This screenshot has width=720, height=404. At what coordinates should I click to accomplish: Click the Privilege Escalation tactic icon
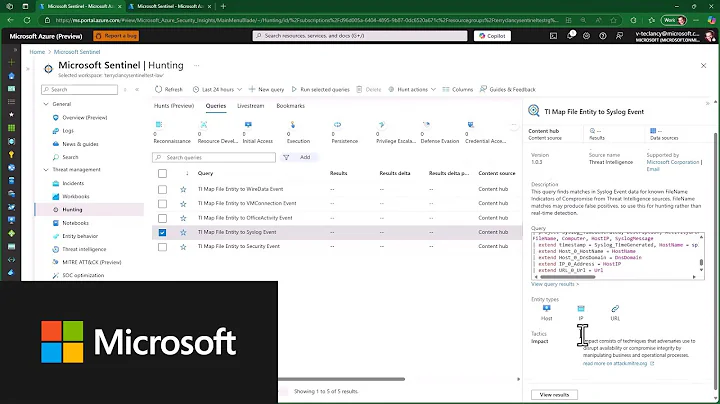[382, 125]
